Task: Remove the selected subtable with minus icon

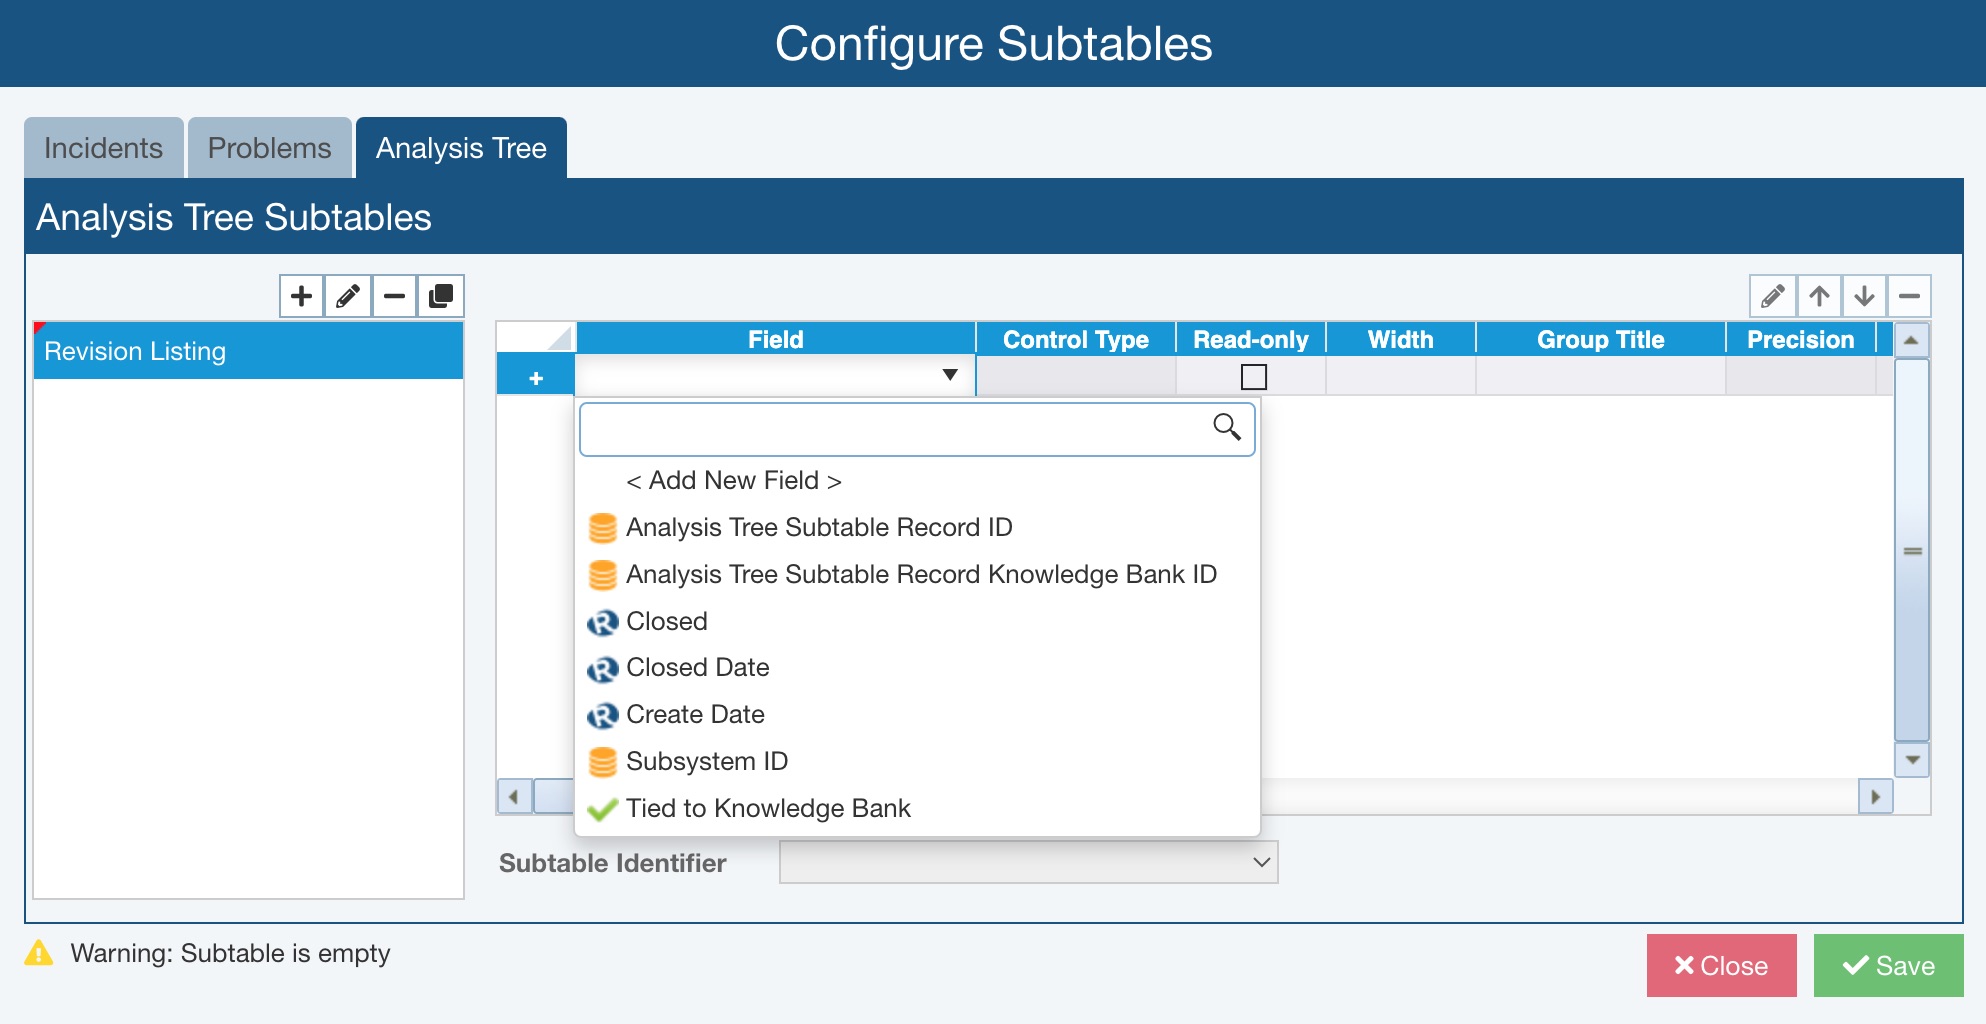Action: (395, 297)
